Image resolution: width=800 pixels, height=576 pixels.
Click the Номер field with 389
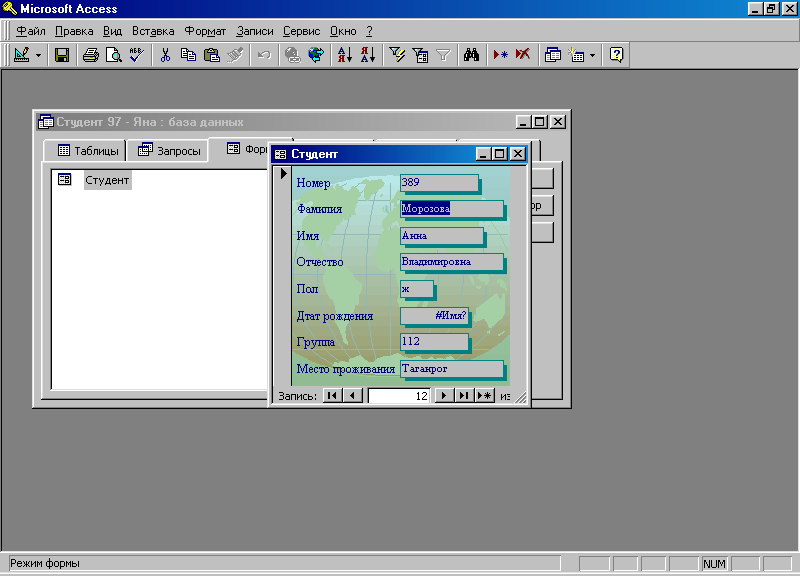(x=439, y=183)
